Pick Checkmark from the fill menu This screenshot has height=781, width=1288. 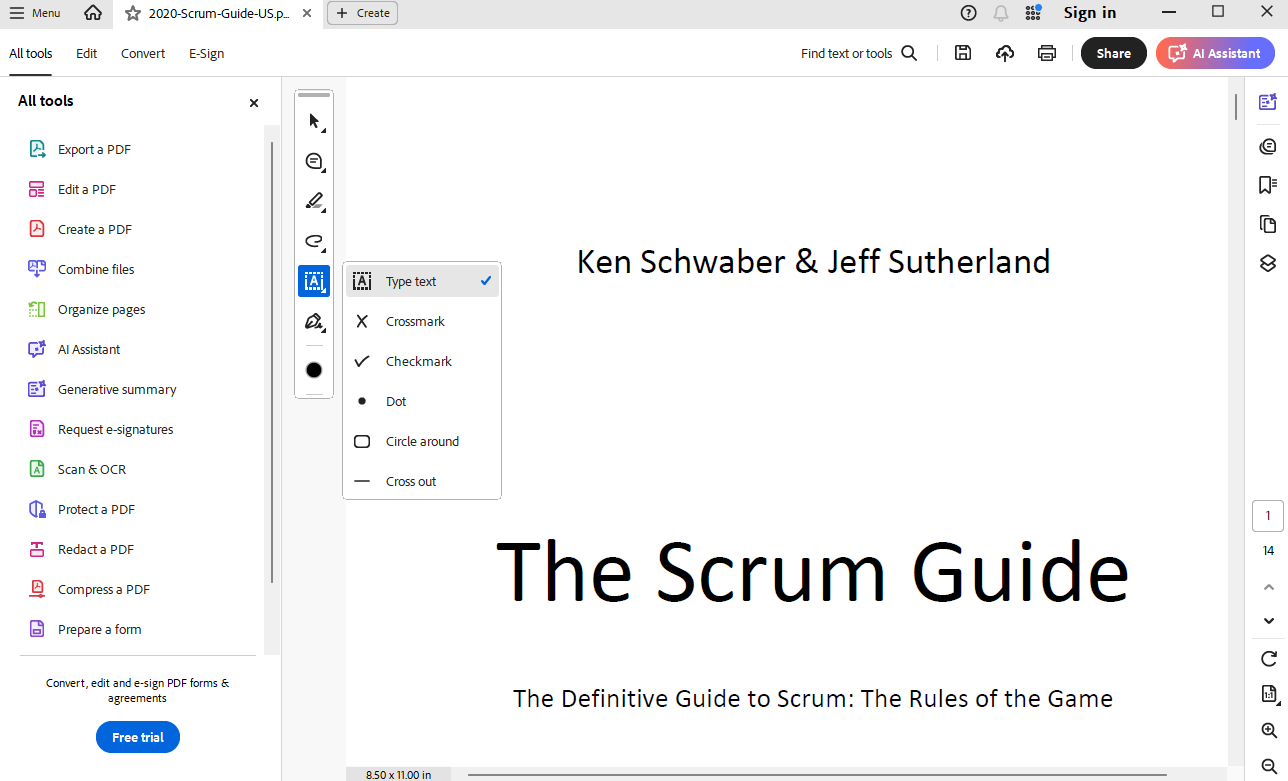point(418,362)
